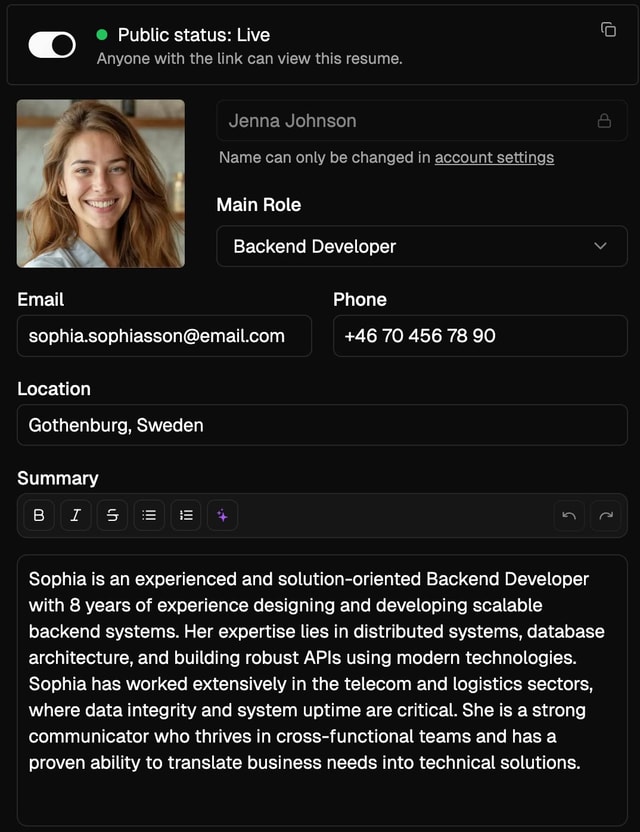Undo the last summary edit
Image resolution: width=640 pixels, height=832 pixels.
569,515
